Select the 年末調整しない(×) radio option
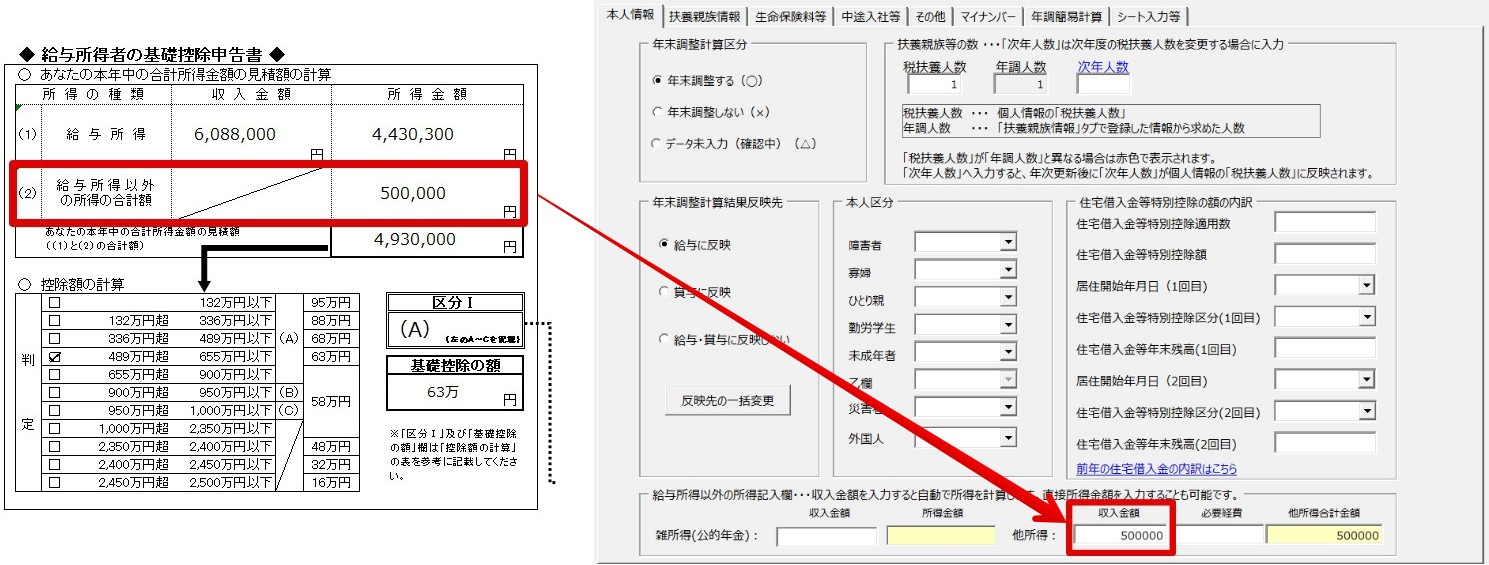The width and height of the screenshot is (1489, 565). click(x=656, y=112)
